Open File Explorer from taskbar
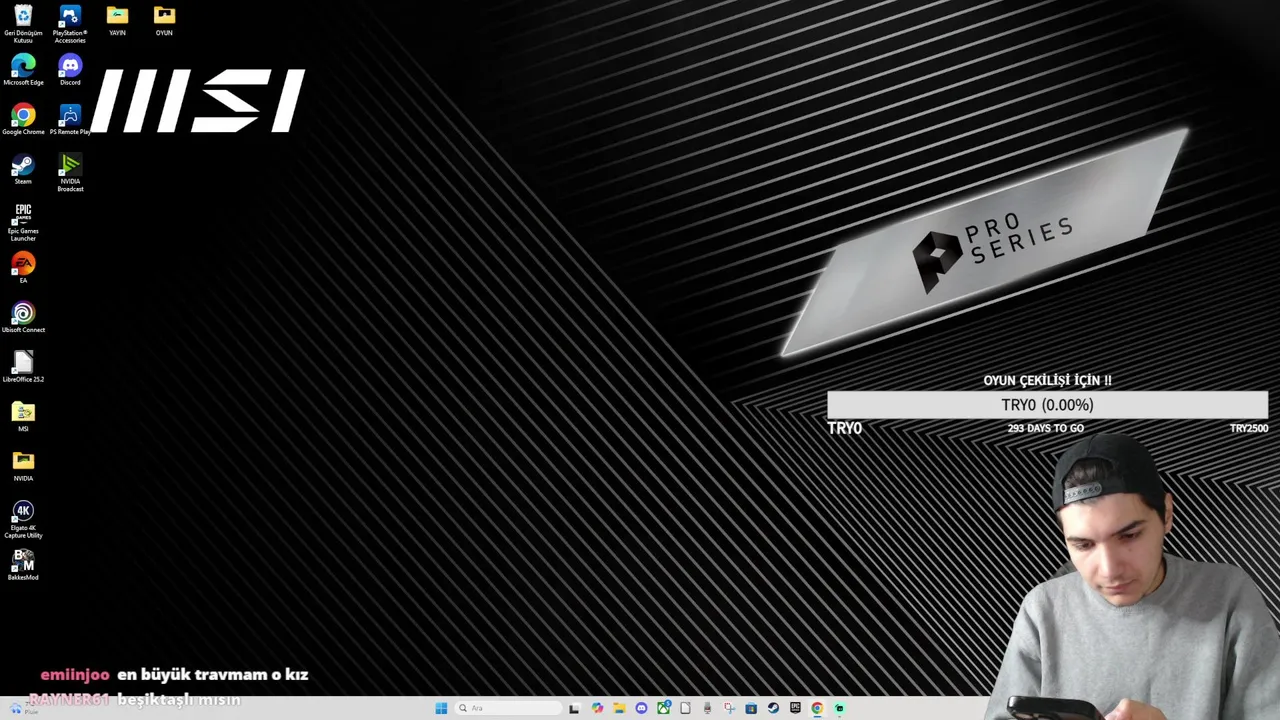The height and width of the screenshot is (720, 1280). point(619,708)
